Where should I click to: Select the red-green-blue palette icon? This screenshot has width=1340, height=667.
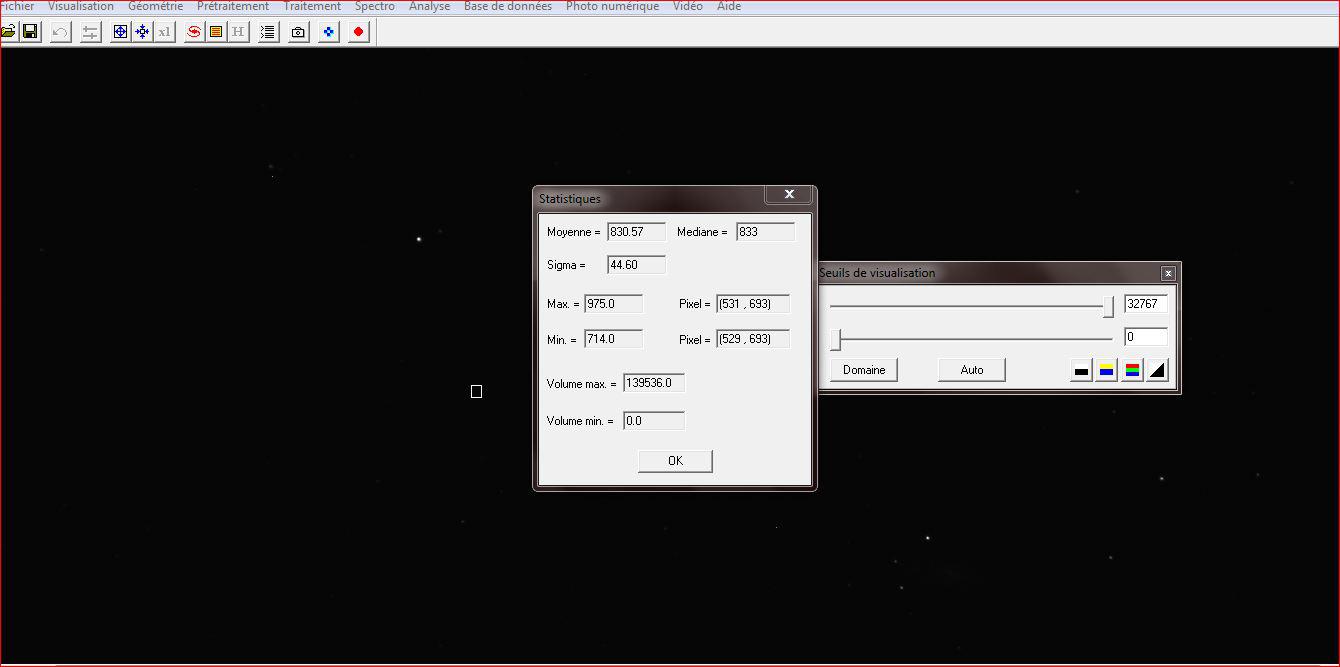(1132, 371)
